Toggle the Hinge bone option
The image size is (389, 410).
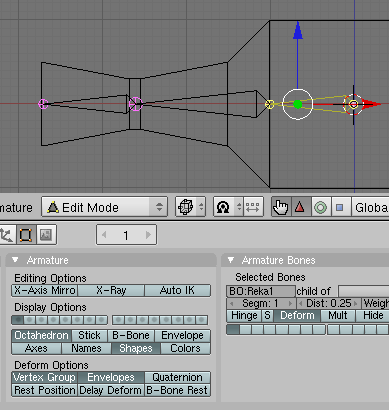click(x=244, y=316)
